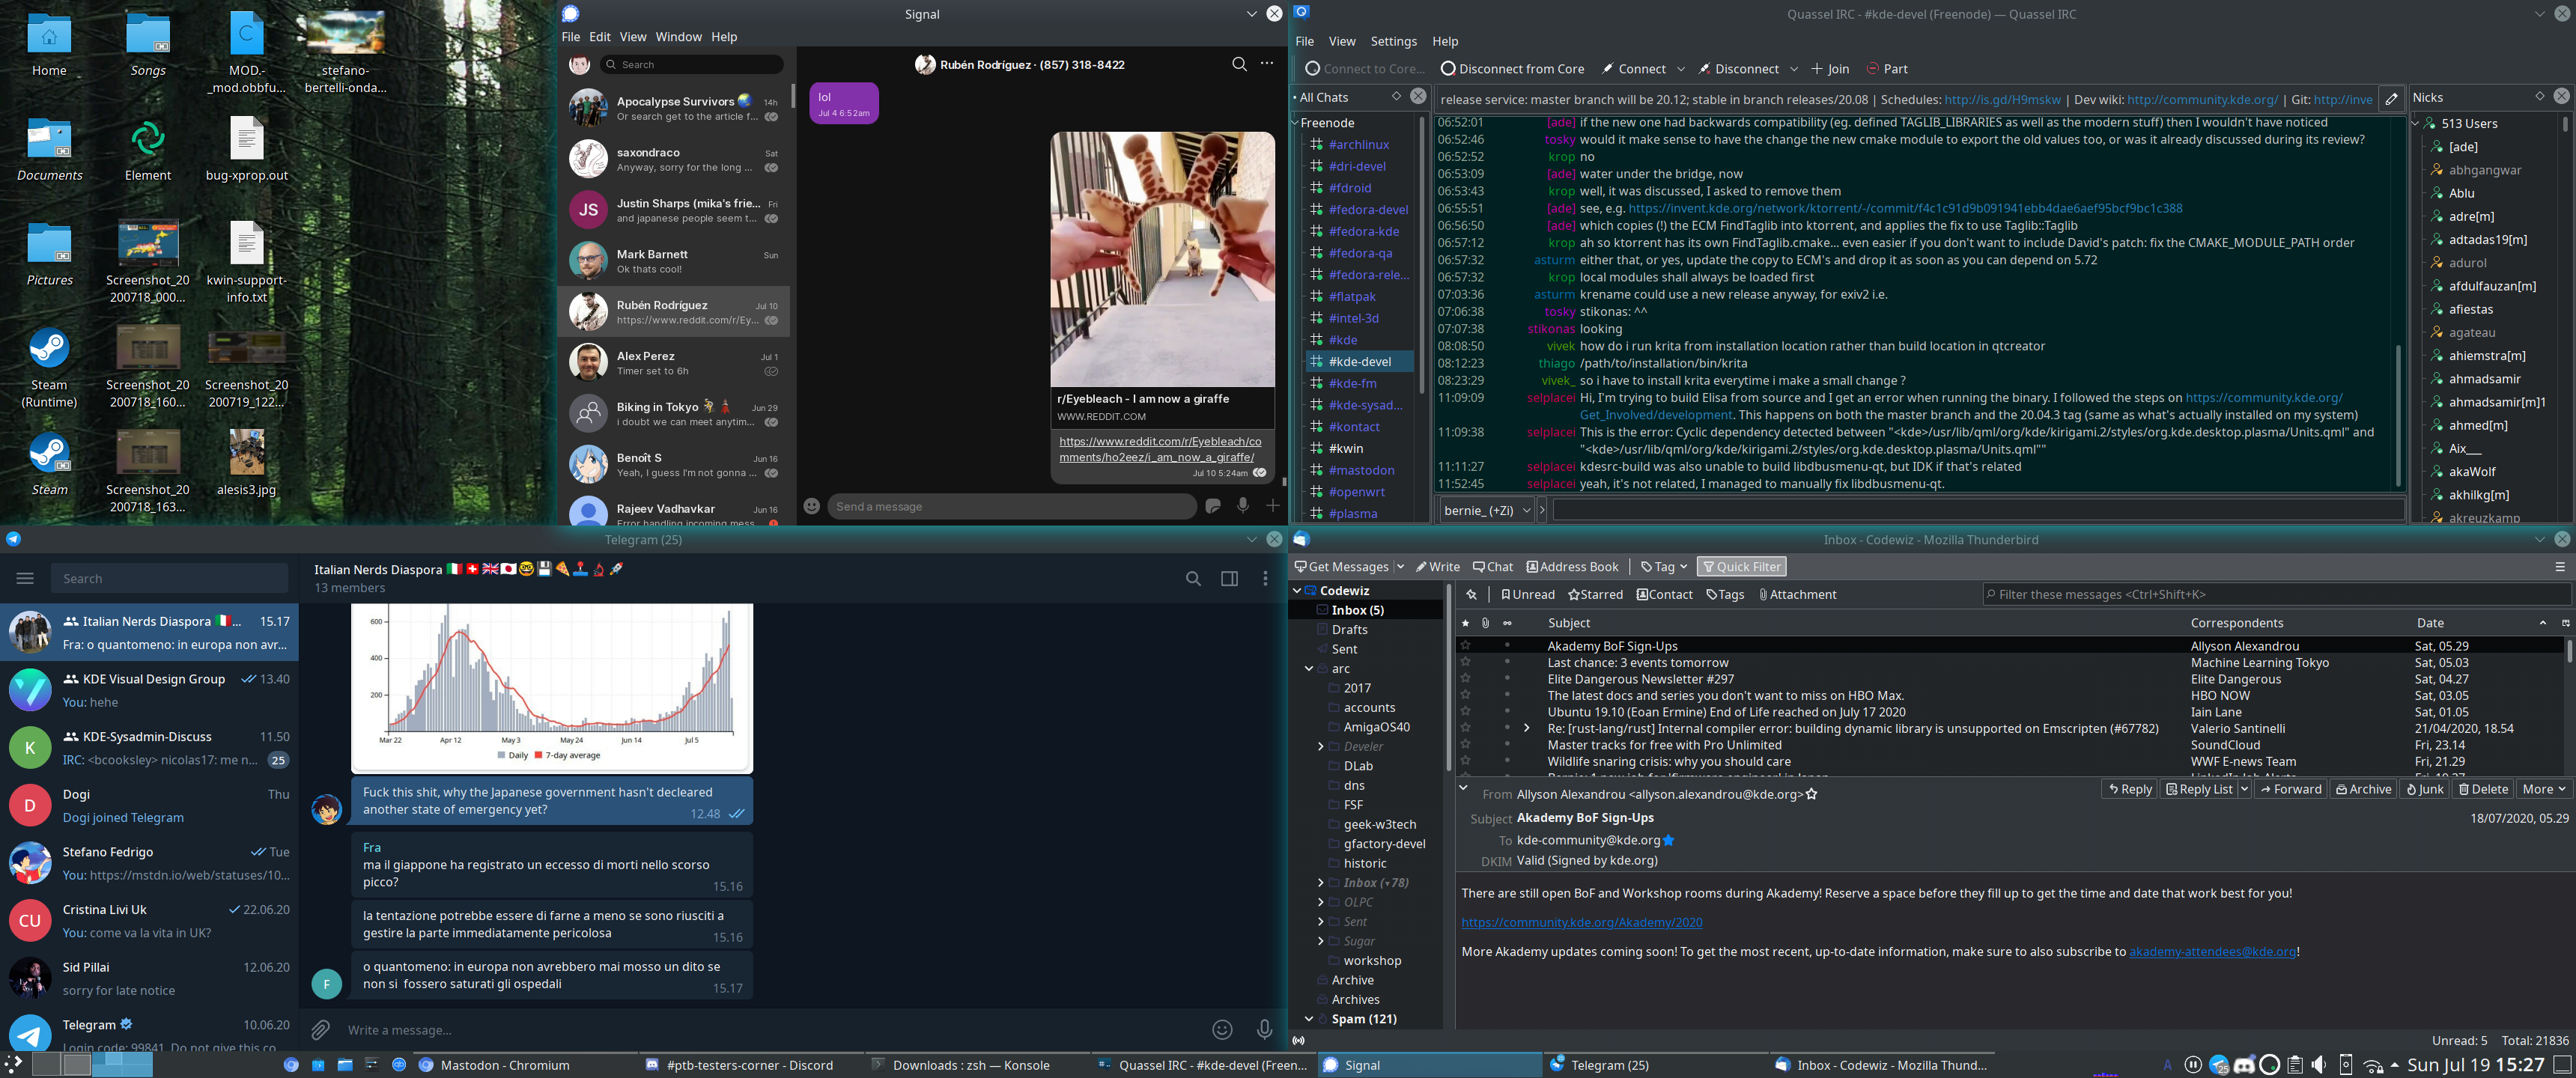Toggle the Starred quick filter
Viewport: 2576px width, 1078px height.
pyautogui.click(x=1595, y=594)
